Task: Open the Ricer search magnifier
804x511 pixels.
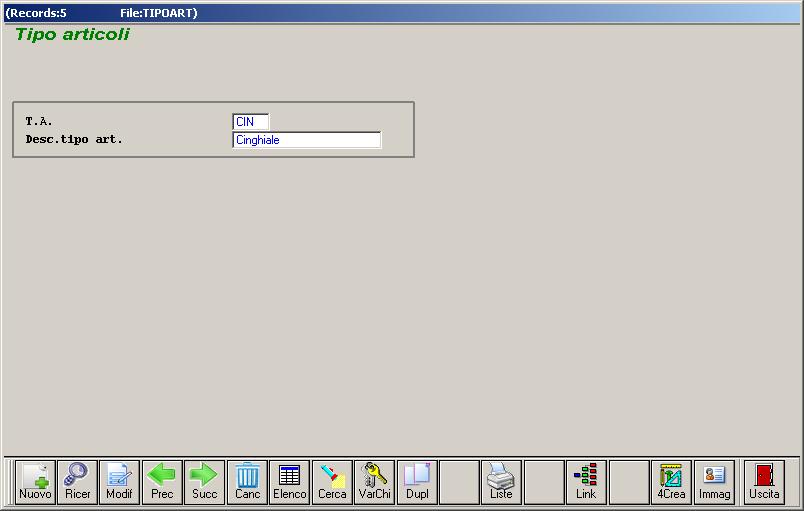Action: coord(77,482)
